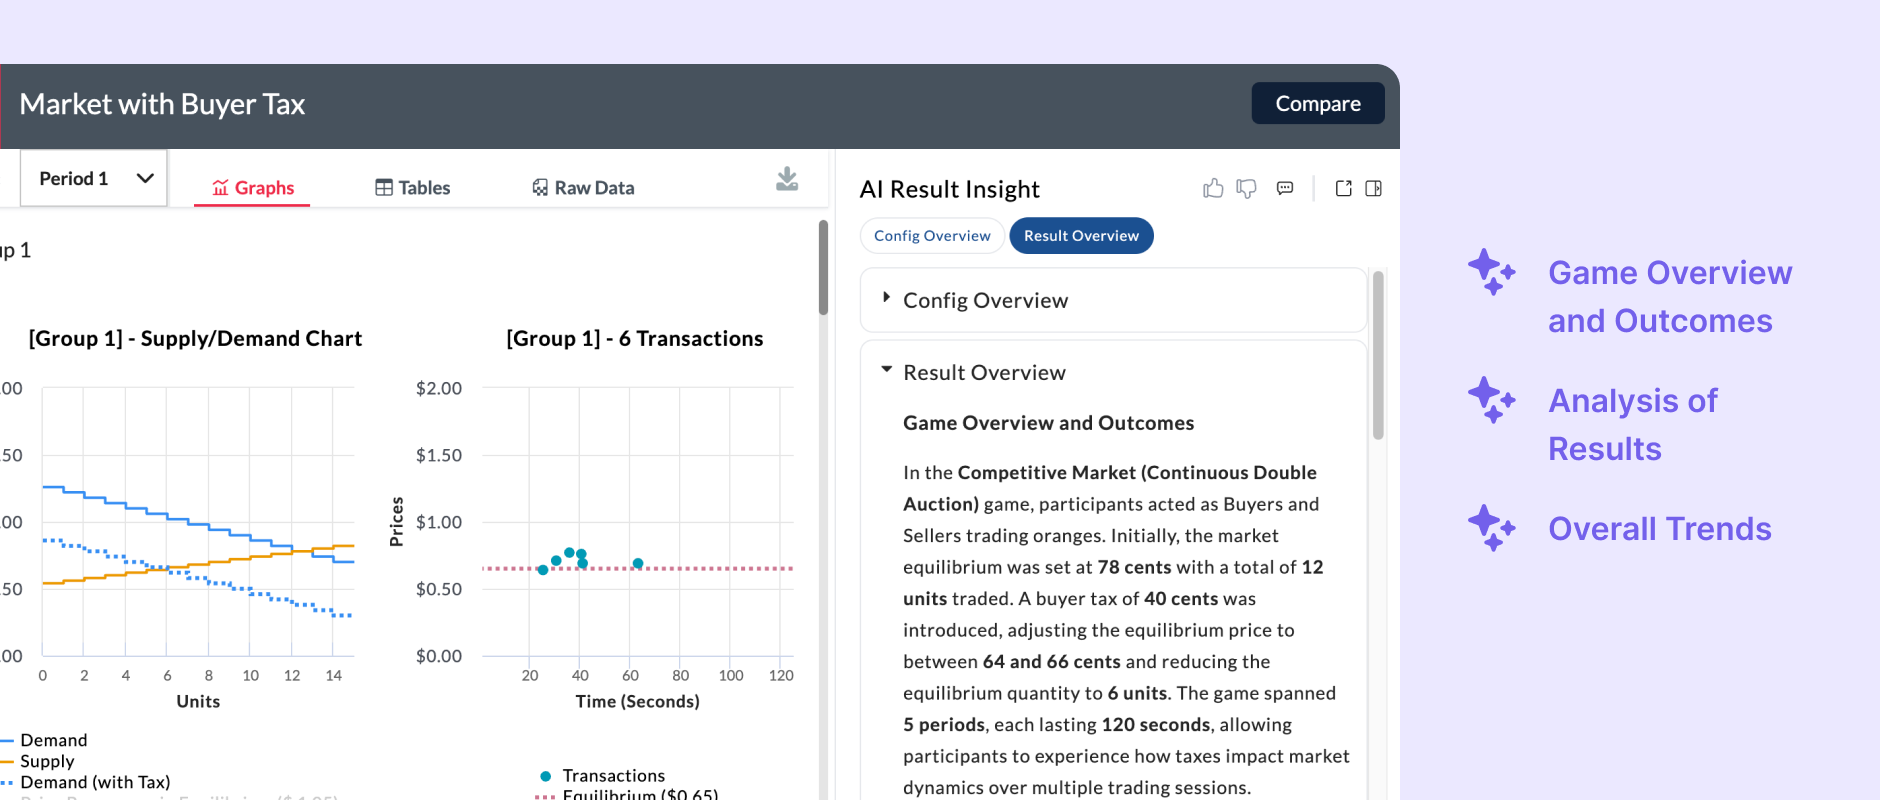Screen dimensions: 1880x800
Task: Click the 'Time (Seconds)' axis label
Action: click(x=637, y=701)
